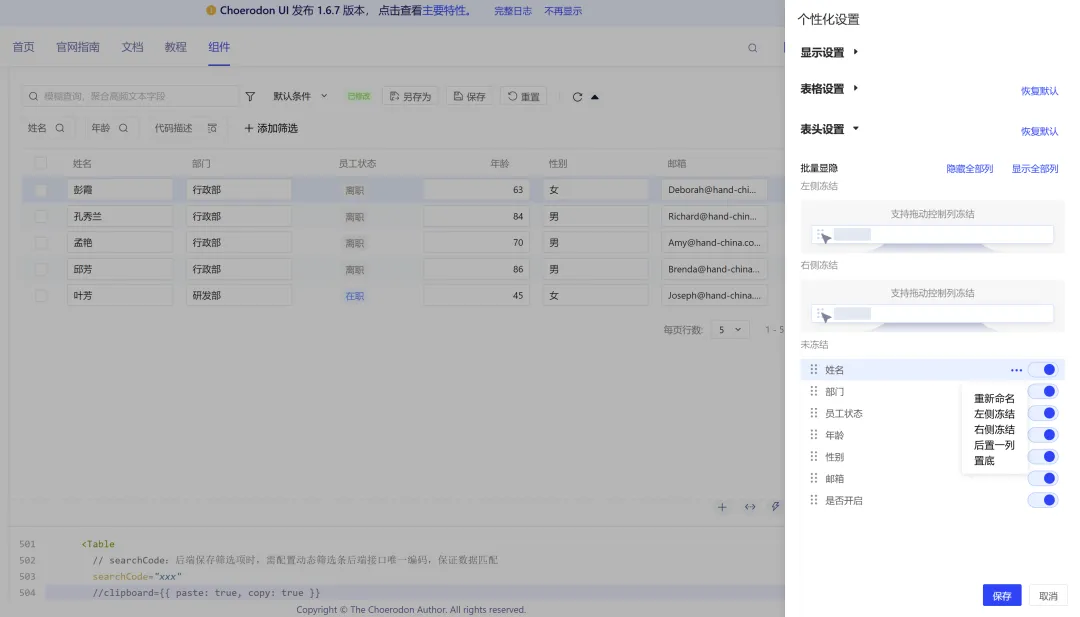
Task: Toggle visibility switch for 性别 column
Action: pyautogui.click(x=1042, y=457)
